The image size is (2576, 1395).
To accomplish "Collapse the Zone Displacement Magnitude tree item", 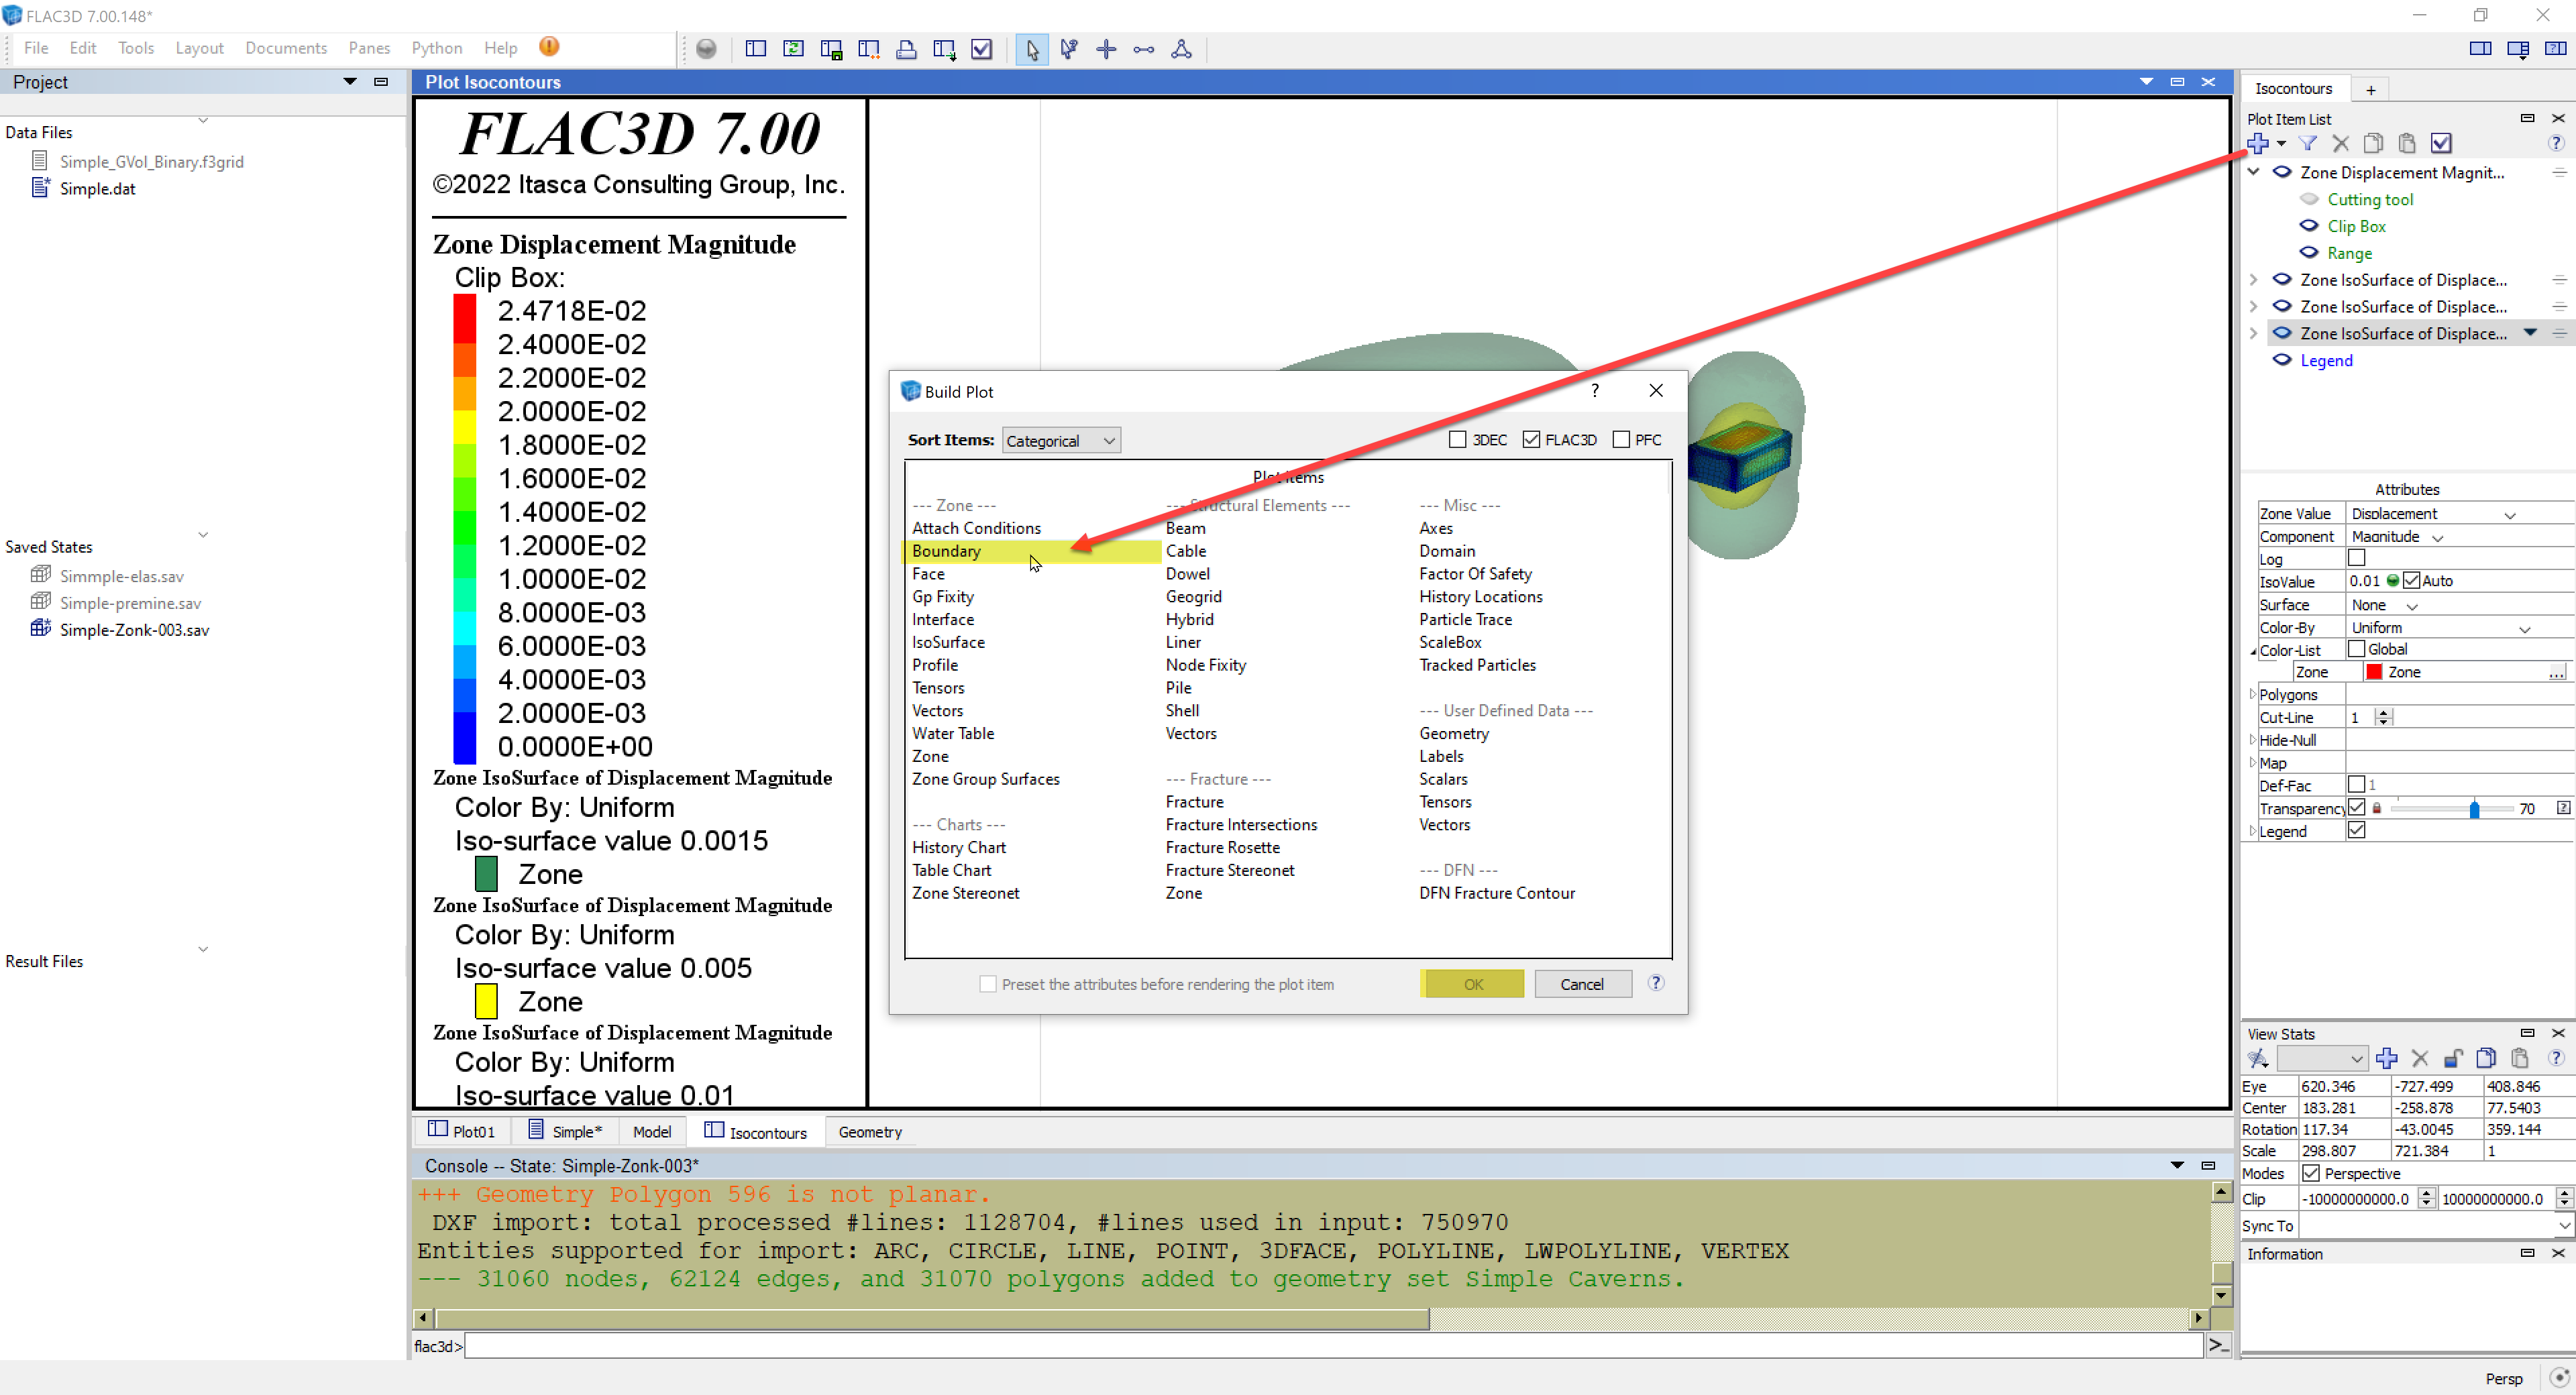I will click(2254, 172).
